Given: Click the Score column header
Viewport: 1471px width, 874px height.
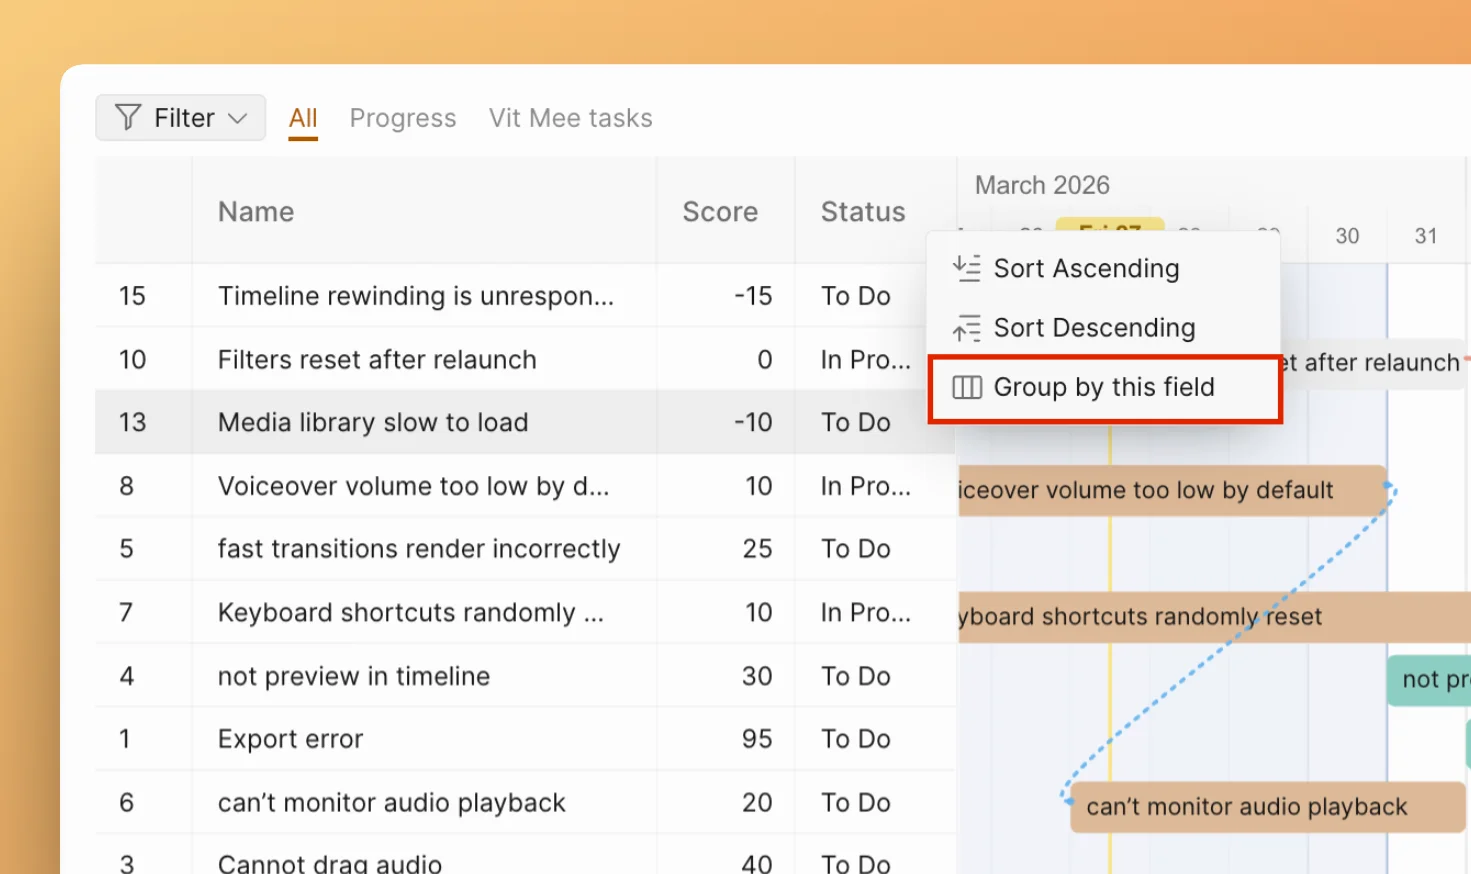Looking at the screenshot, I should pos(719,211).
